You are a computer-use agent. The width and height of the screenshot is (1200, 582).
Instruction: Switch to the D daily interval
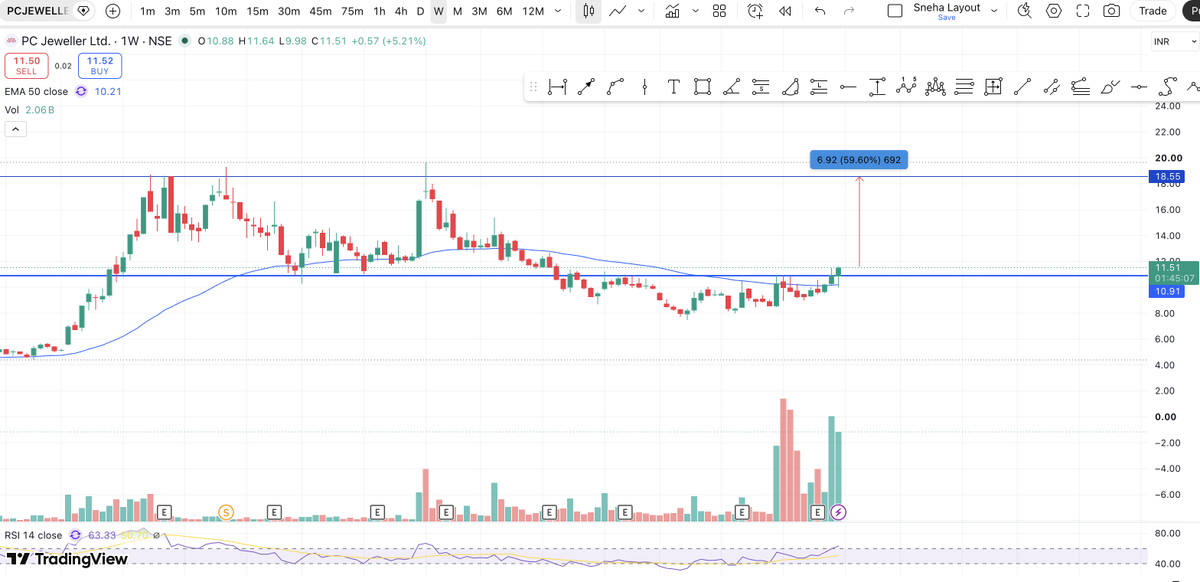click(420, 11)
